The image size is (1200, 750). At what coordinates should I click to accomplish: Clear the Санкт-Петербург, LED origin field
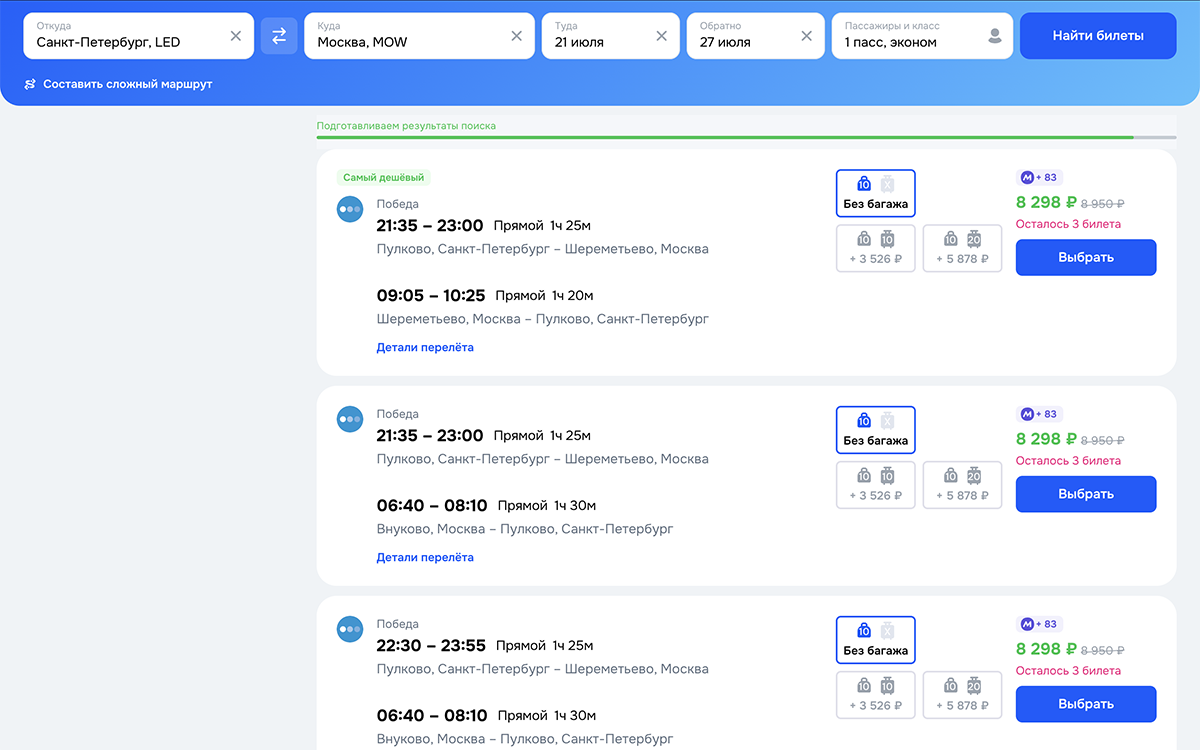236,36
